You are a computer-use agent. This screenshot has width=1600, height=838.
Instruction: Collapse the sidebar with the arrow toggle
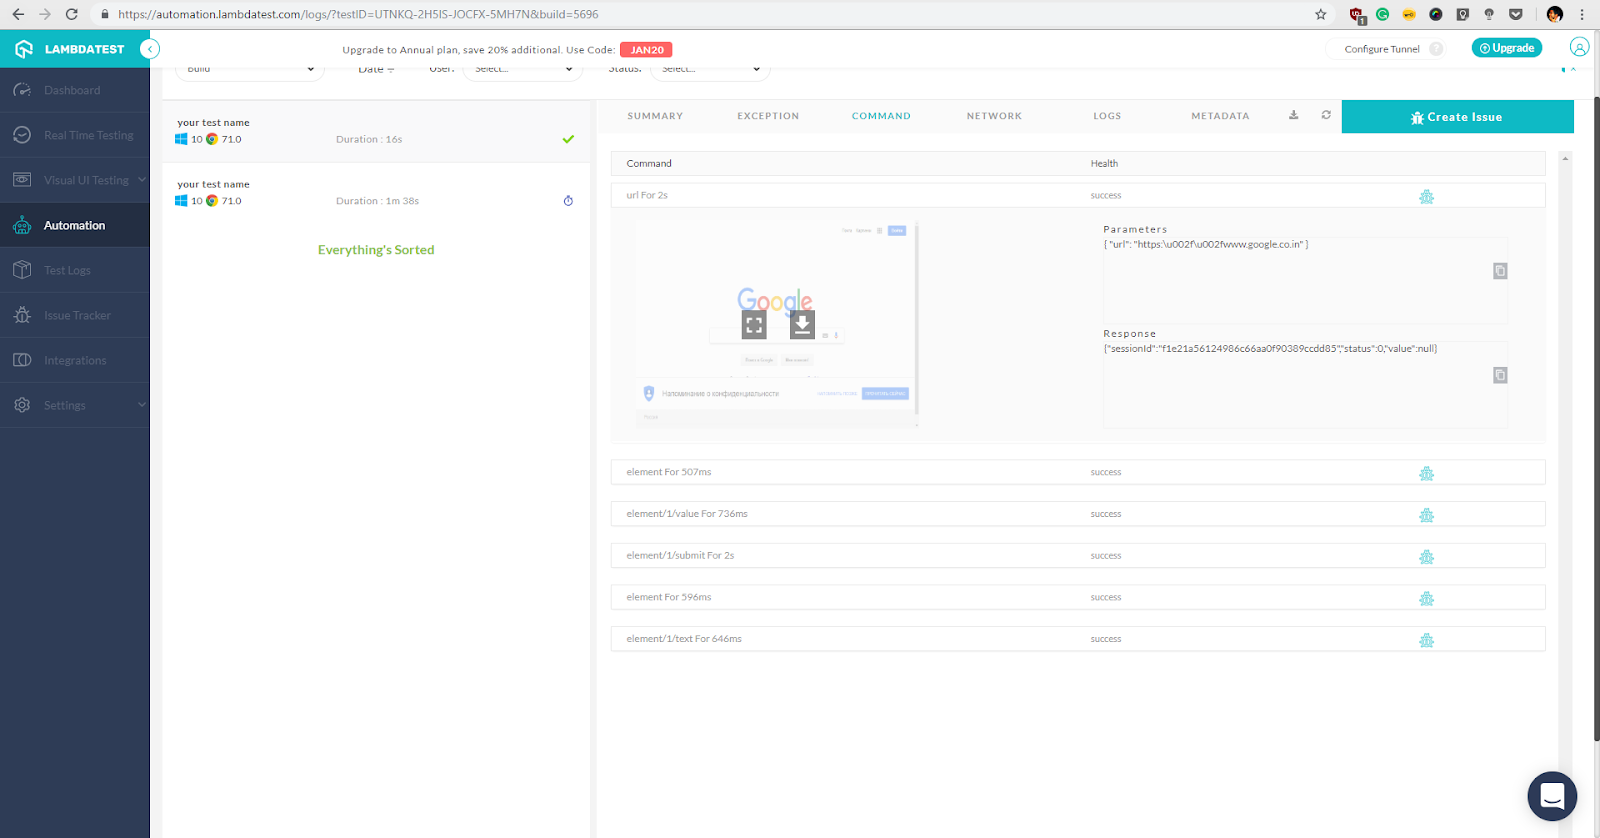tap(150, 49)
